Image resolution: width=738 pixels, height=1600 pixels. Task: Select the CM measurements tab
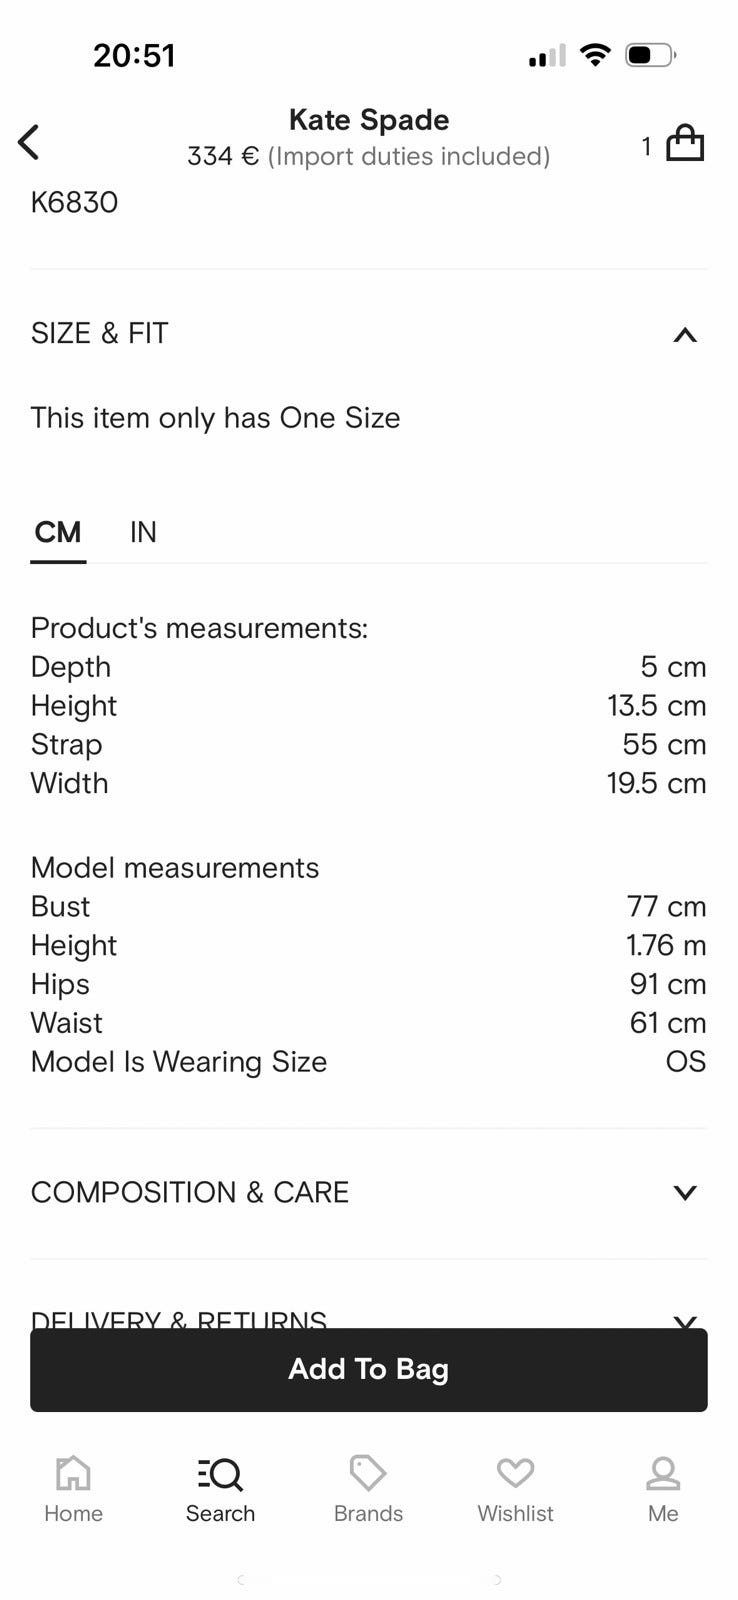point(58,532)
